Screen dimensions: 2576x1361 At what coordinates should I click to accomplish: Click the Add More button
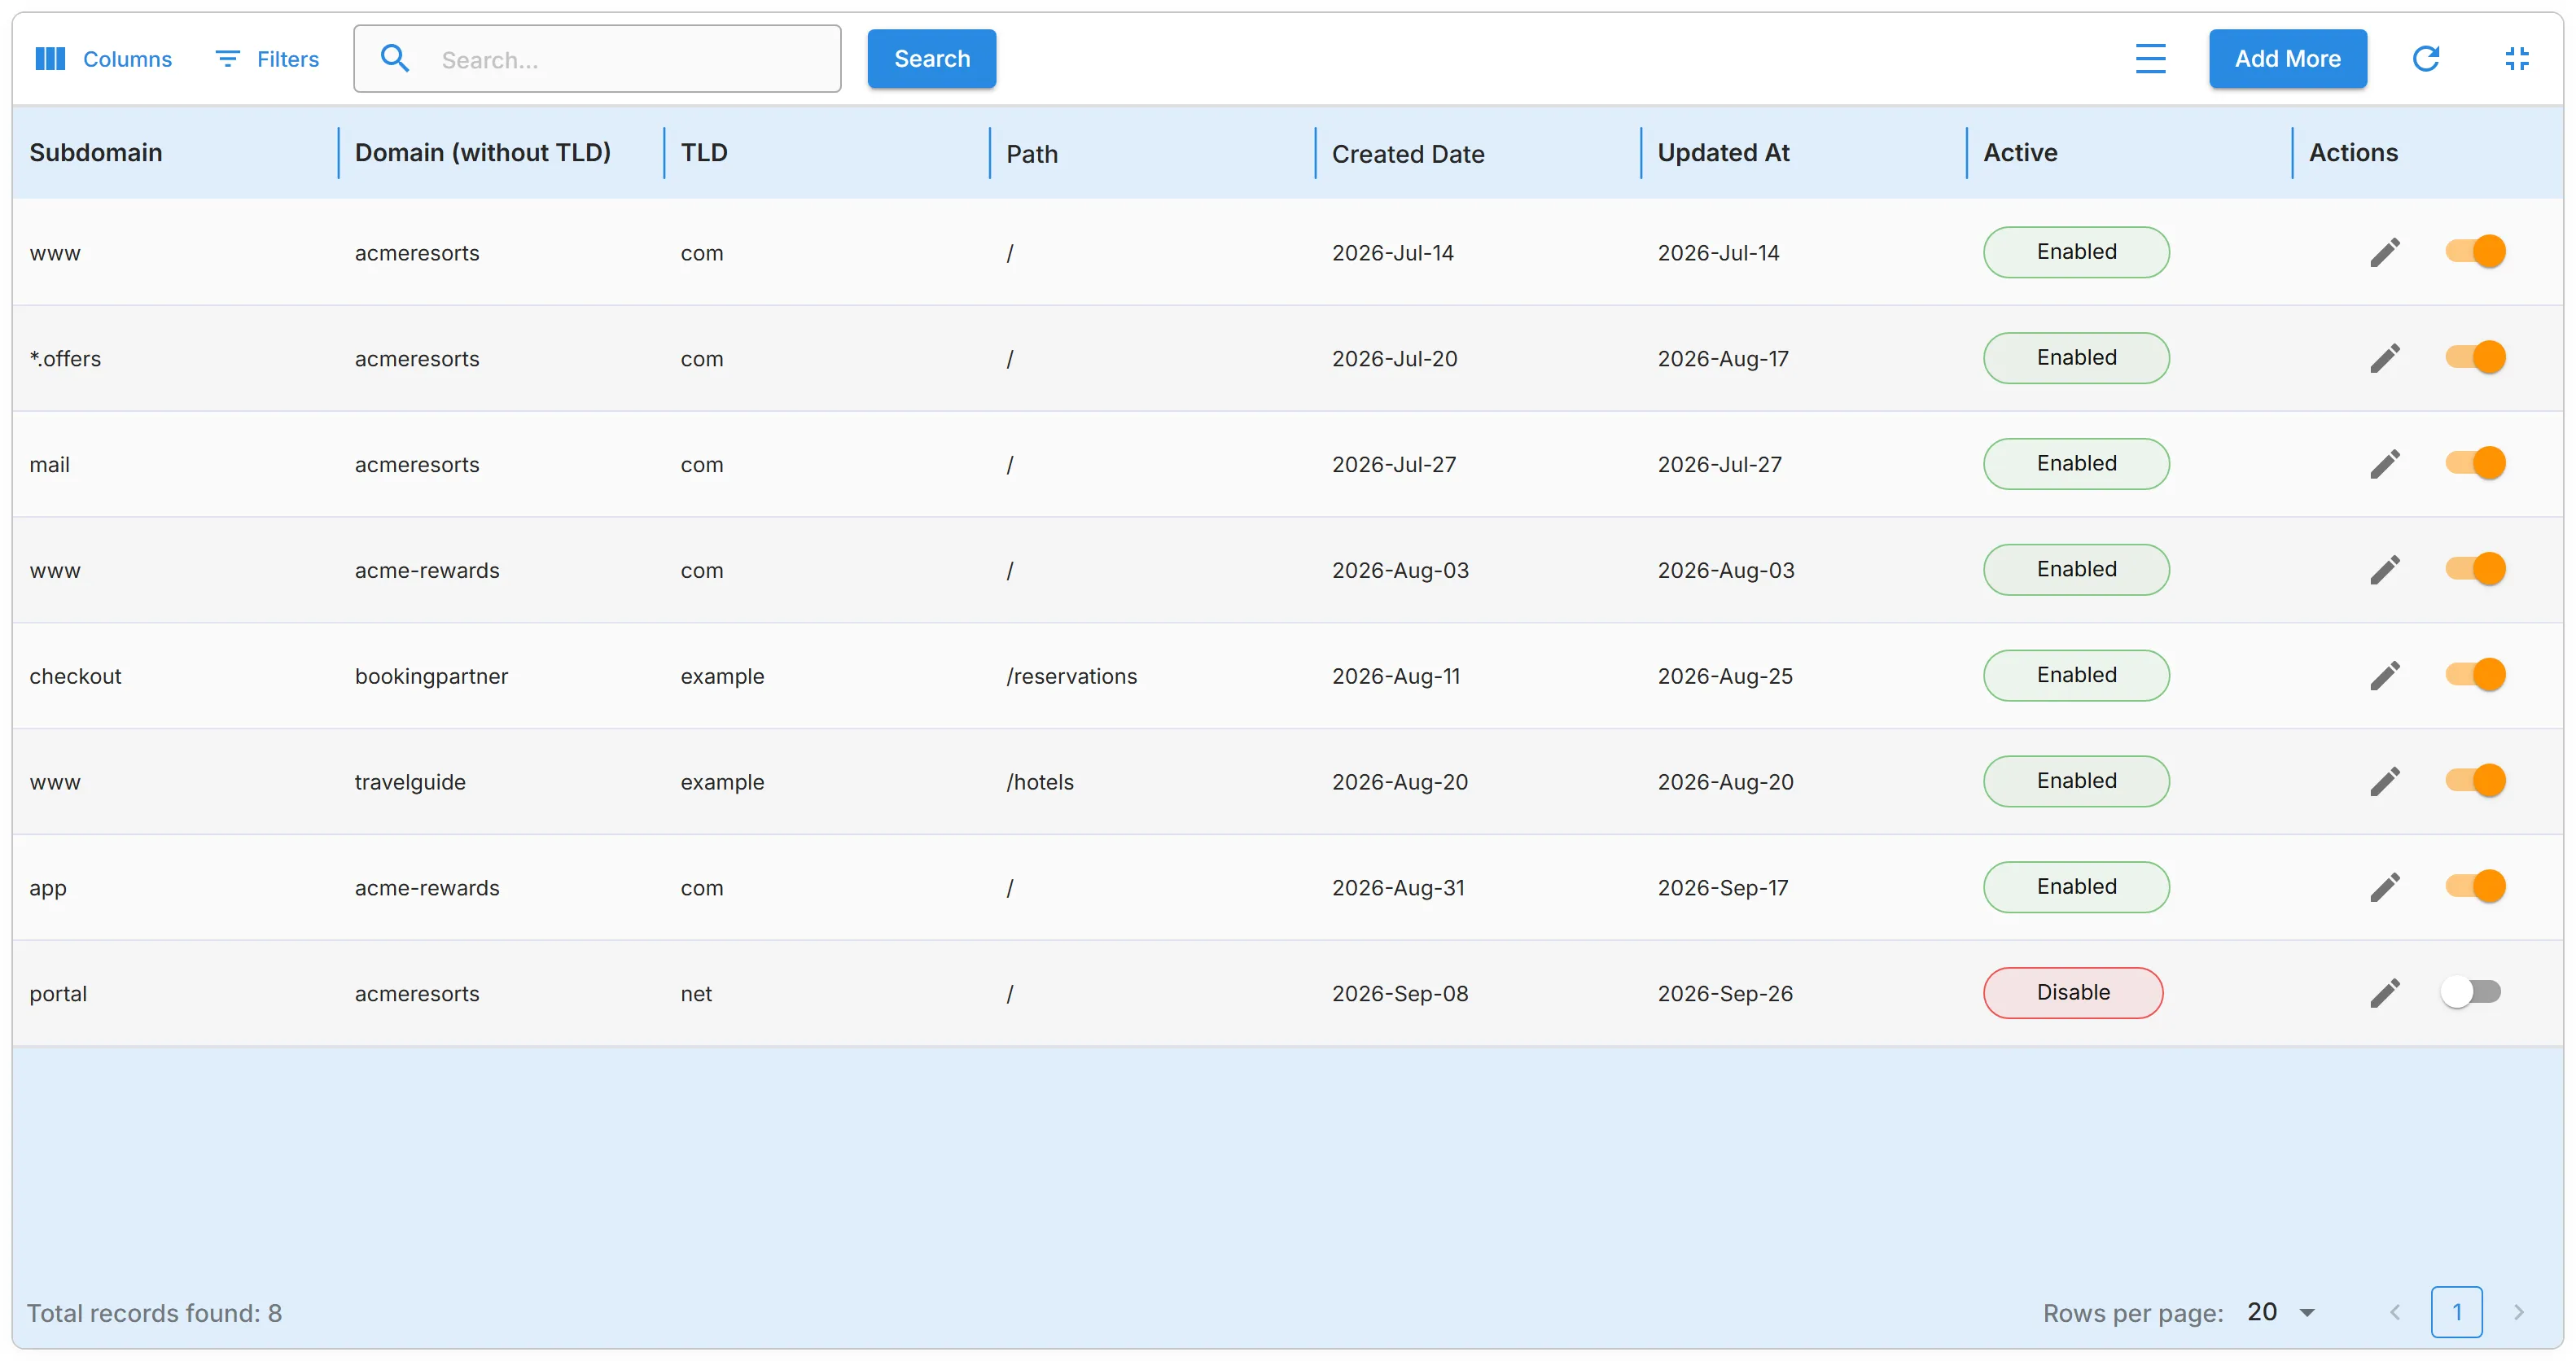pos(2287,59)
